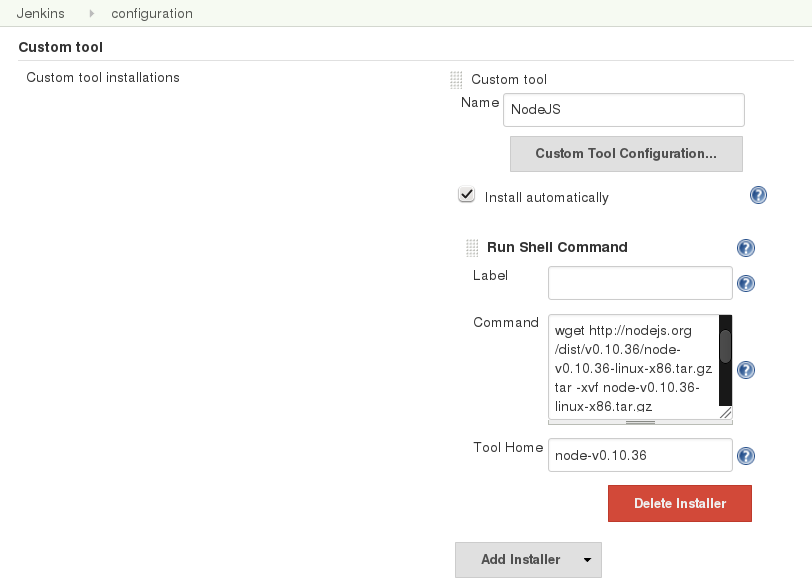Click inside the NodeJS Name field
This screenshot has width=812, height=581.
623,109
